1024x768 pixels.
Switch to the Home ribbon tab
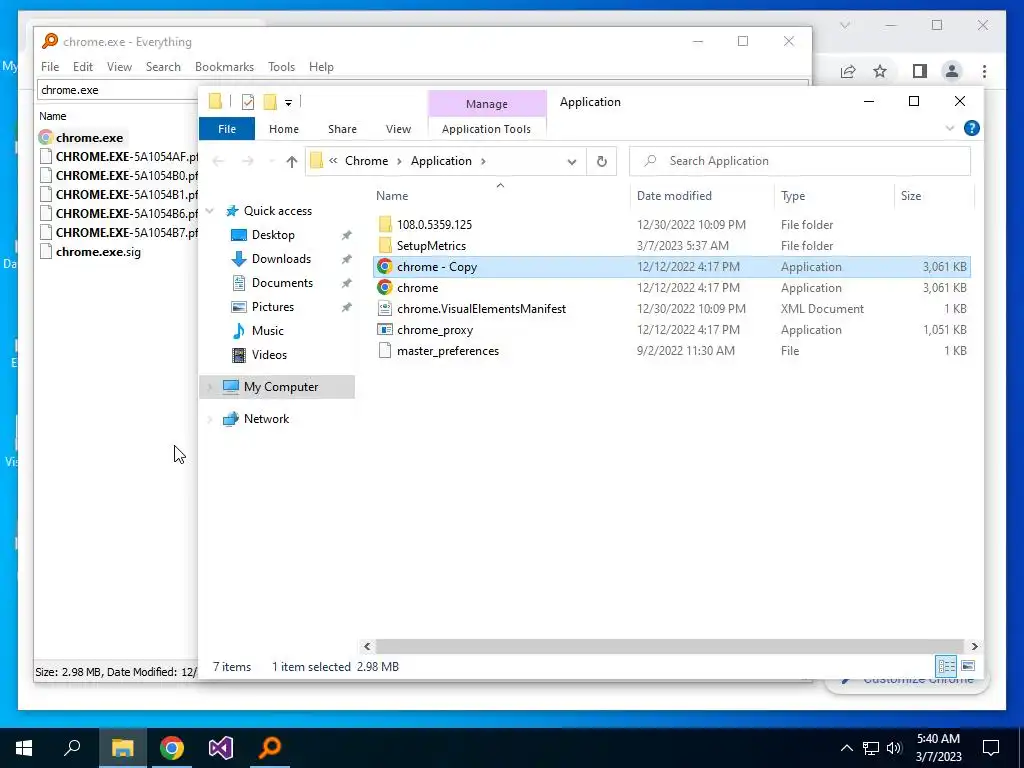[x=283, y=129]
